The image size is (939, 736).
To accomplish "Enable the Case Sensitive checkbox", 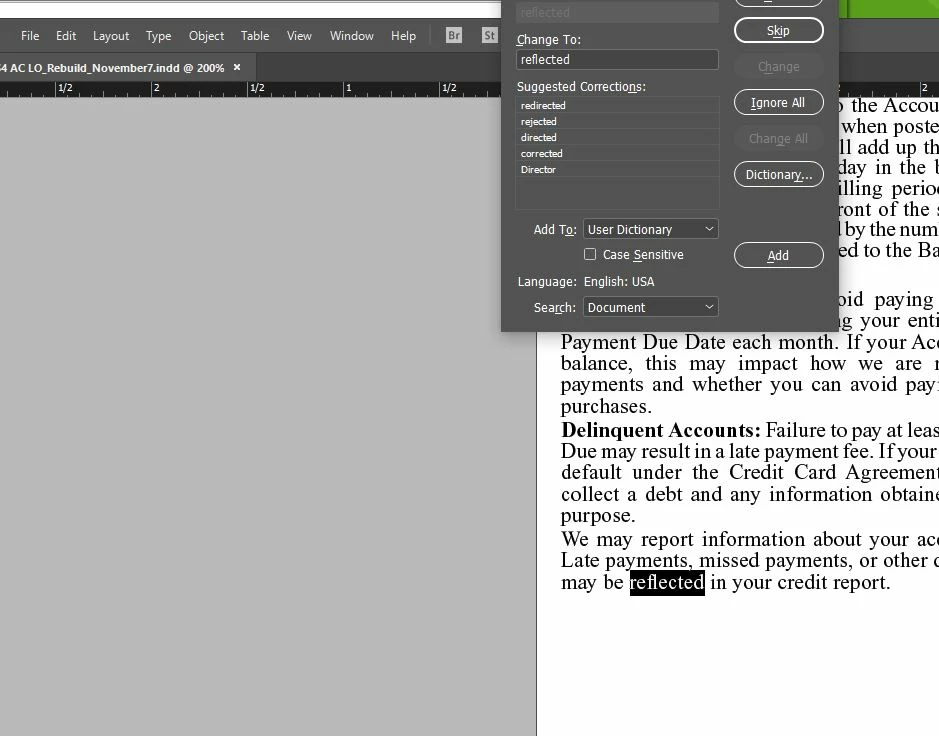I will click(590, 255).
